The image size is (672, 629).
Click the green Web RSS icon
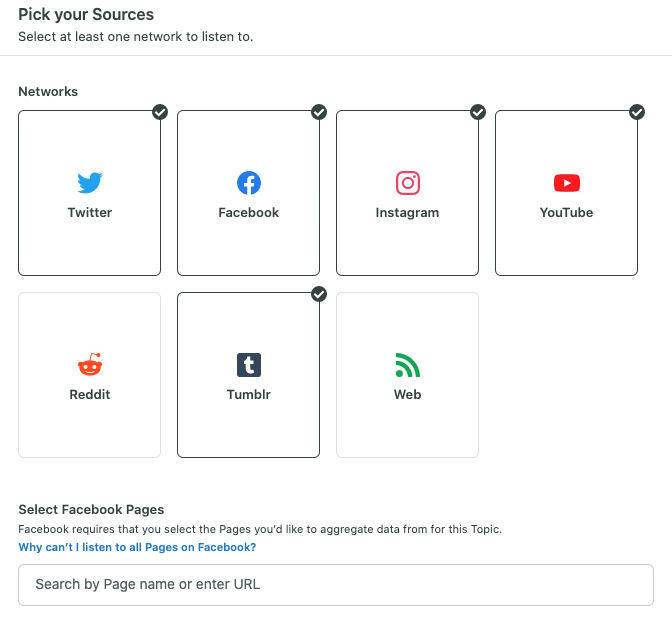coord(408,365)
